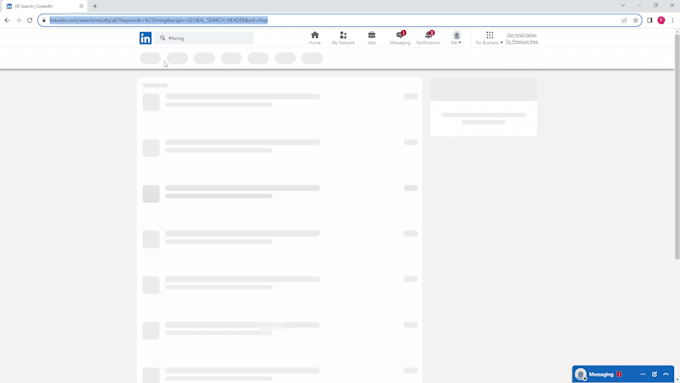Compose a new message in Messaging bar
Viewport: 680px width, 383px height.
tap(654, 374)
